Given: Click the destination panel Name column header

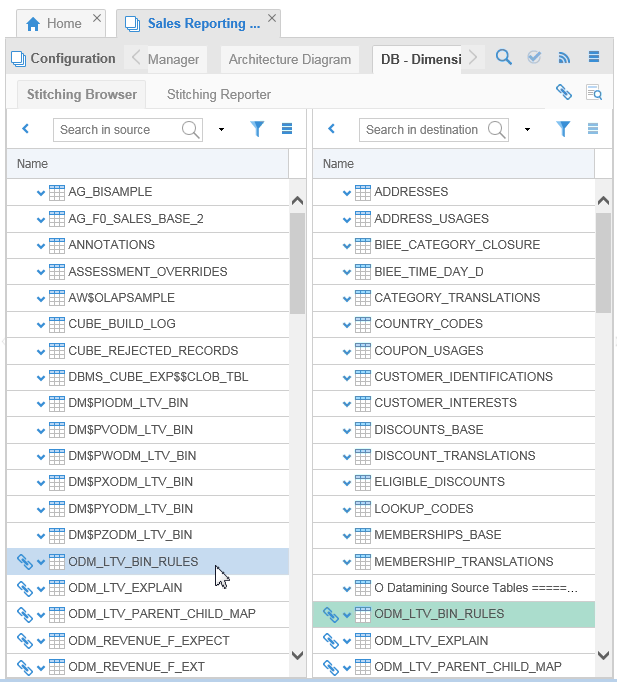Looking at the screenshot, I should (x=454, y=164).
